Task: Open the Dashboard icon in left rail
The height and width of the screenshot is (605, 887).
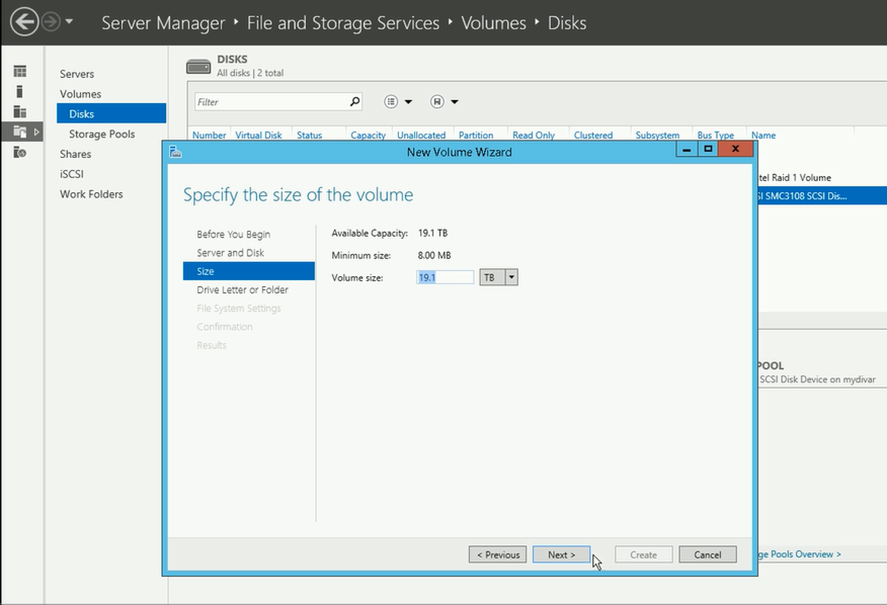Action: click(x=20, y=72)
